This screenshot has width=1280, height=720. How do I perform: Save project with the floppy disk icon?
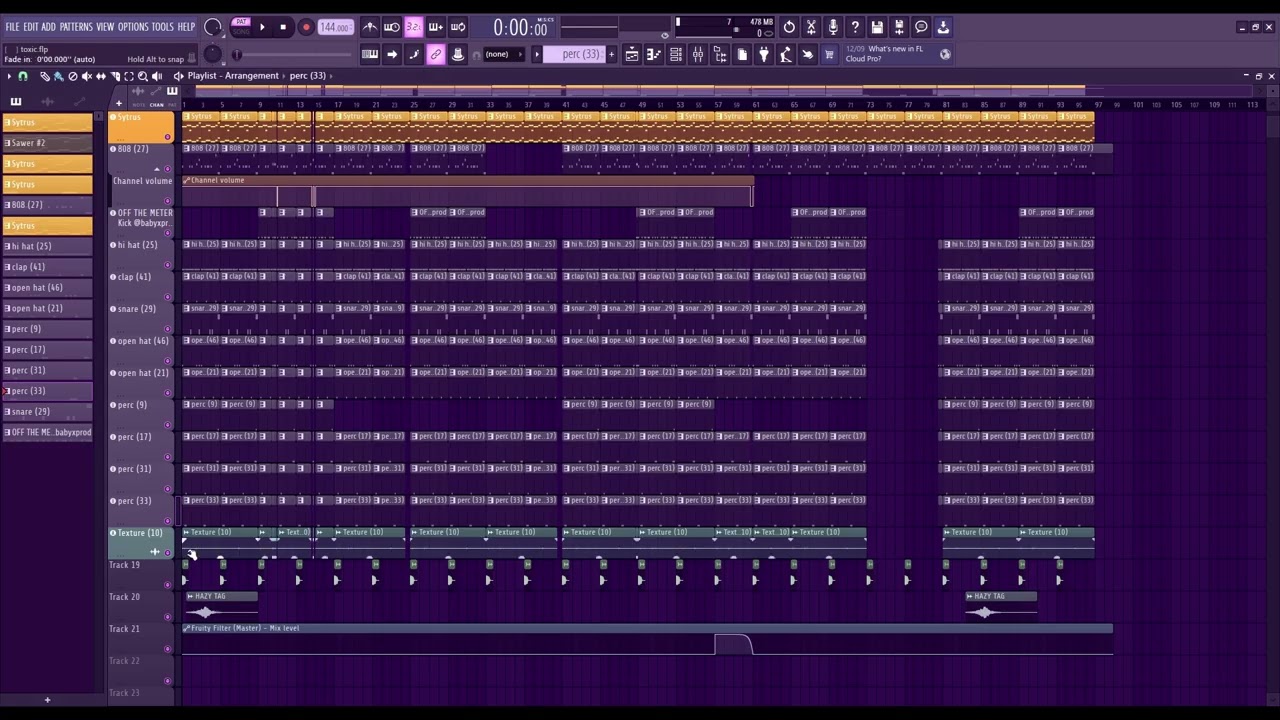[x=877, y=27]
